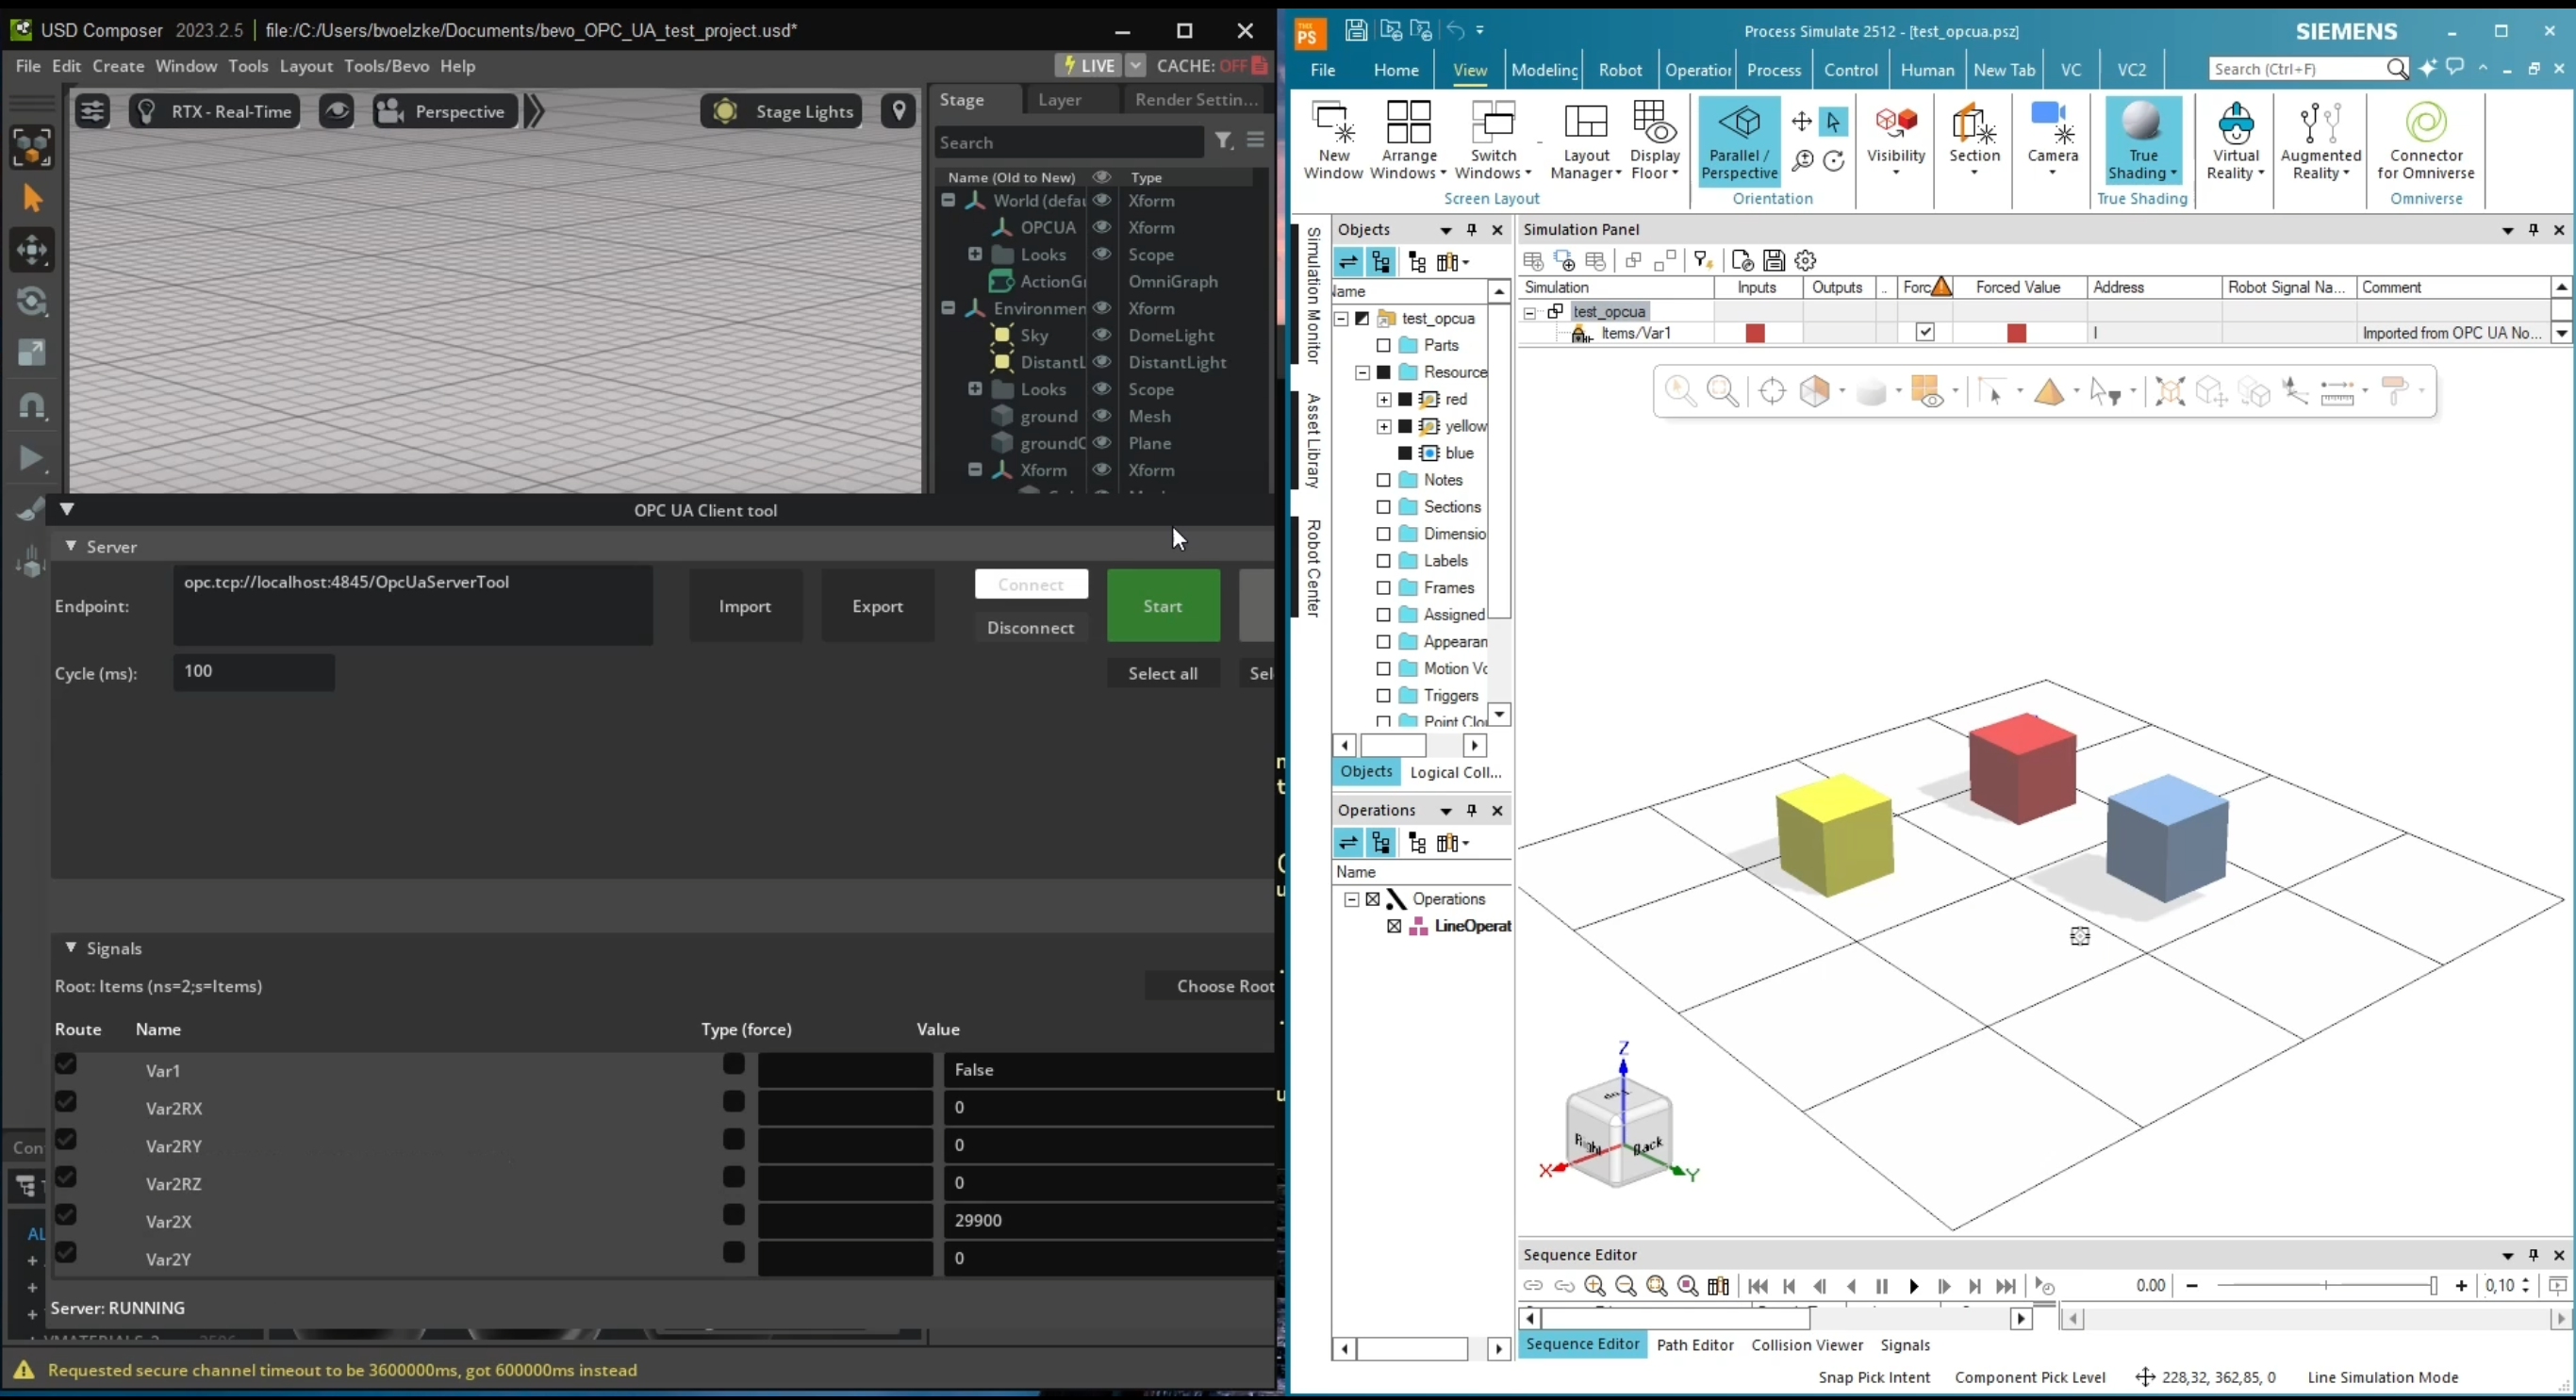Click the Camera icon in ribbon
Viewport: 2576px width, 1400px height.
[x=2052, y=123]
